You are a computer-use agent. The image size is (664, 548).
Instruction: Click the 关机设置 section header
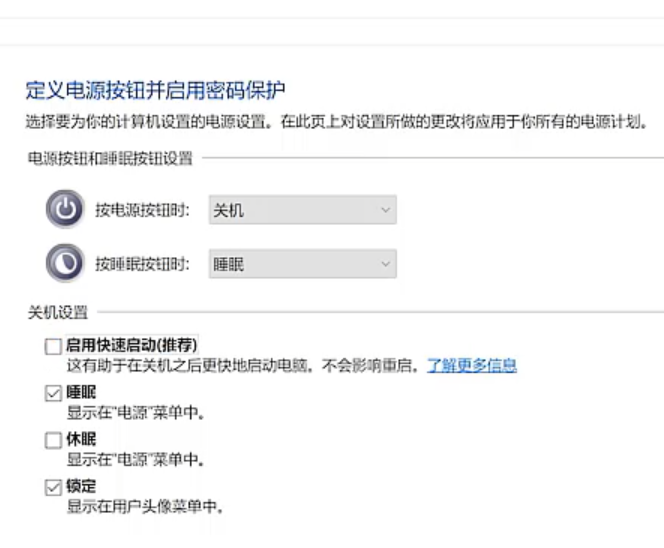click(57, 313)
